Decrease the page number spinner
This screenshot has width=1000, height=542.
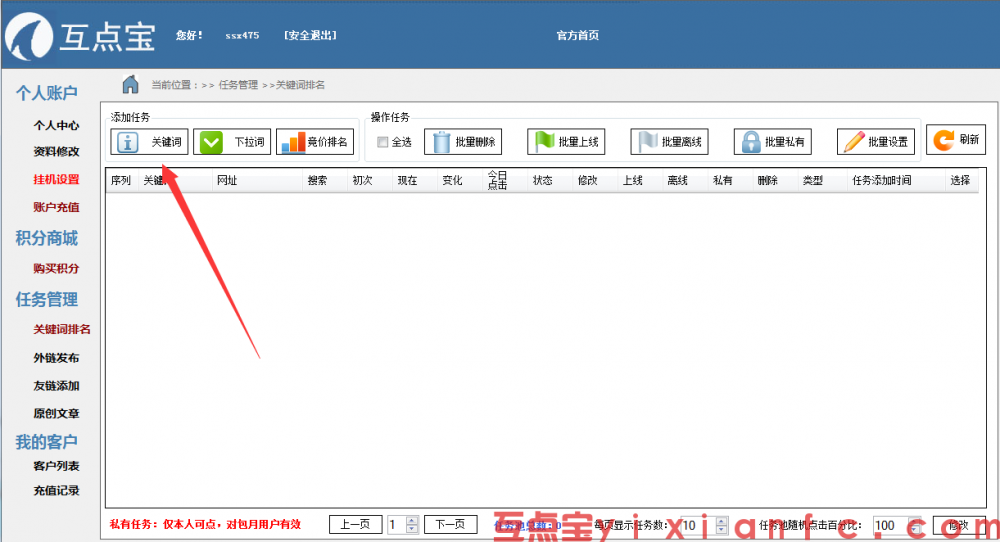[412, 529]
